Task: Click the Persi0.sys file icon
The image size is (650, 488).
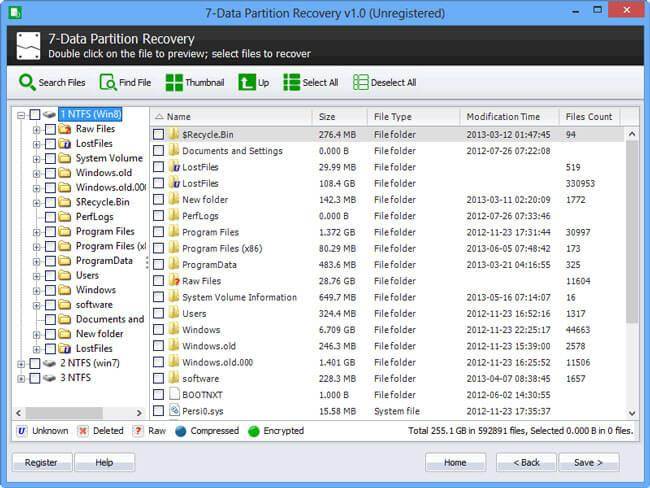Action: coord(173,411)
